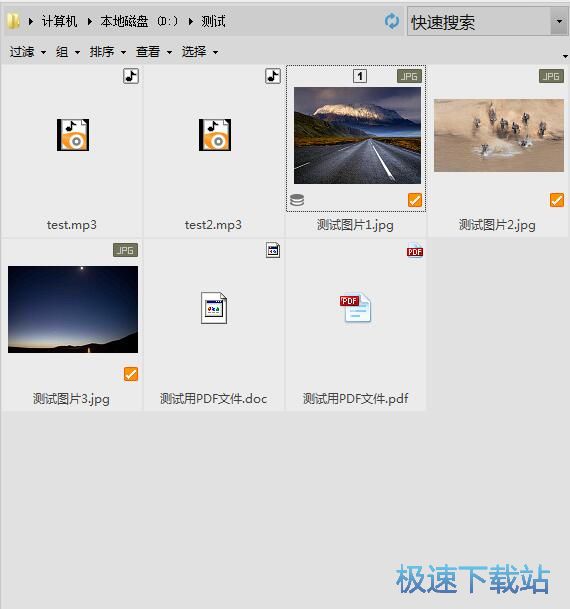Click the folder icon in breadcrumb bar
570x609 pixels.
[13, 21]
